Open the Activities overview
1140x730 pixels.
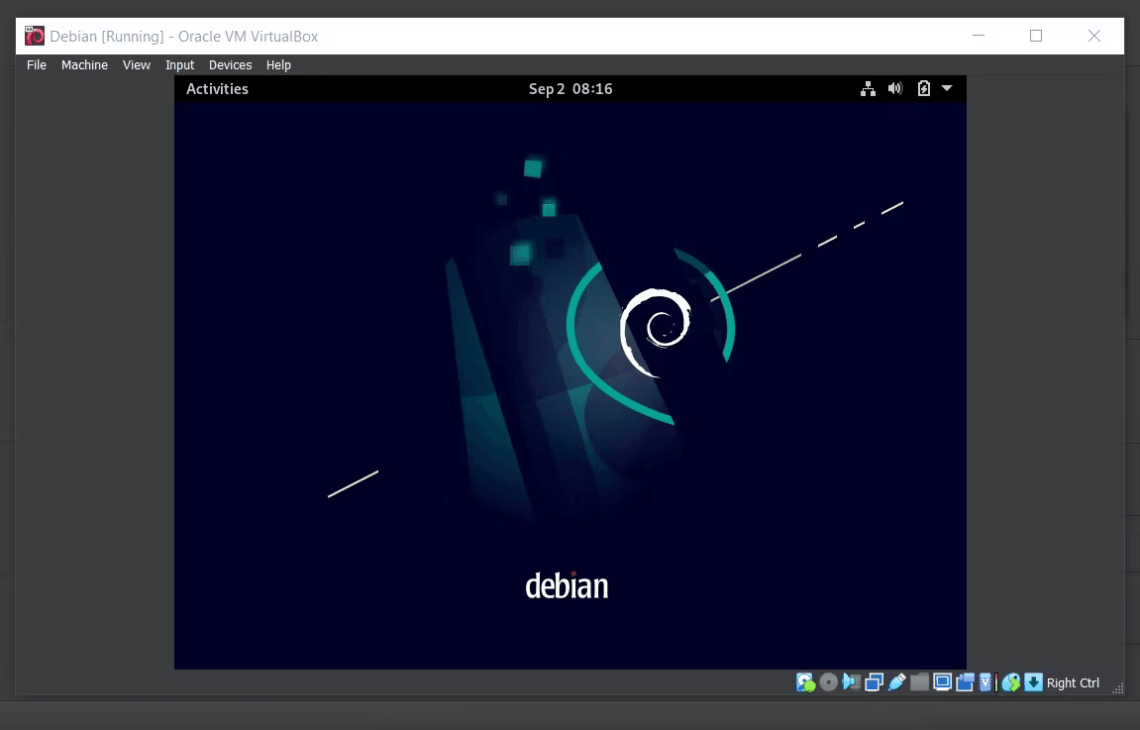tap(217, 88)
